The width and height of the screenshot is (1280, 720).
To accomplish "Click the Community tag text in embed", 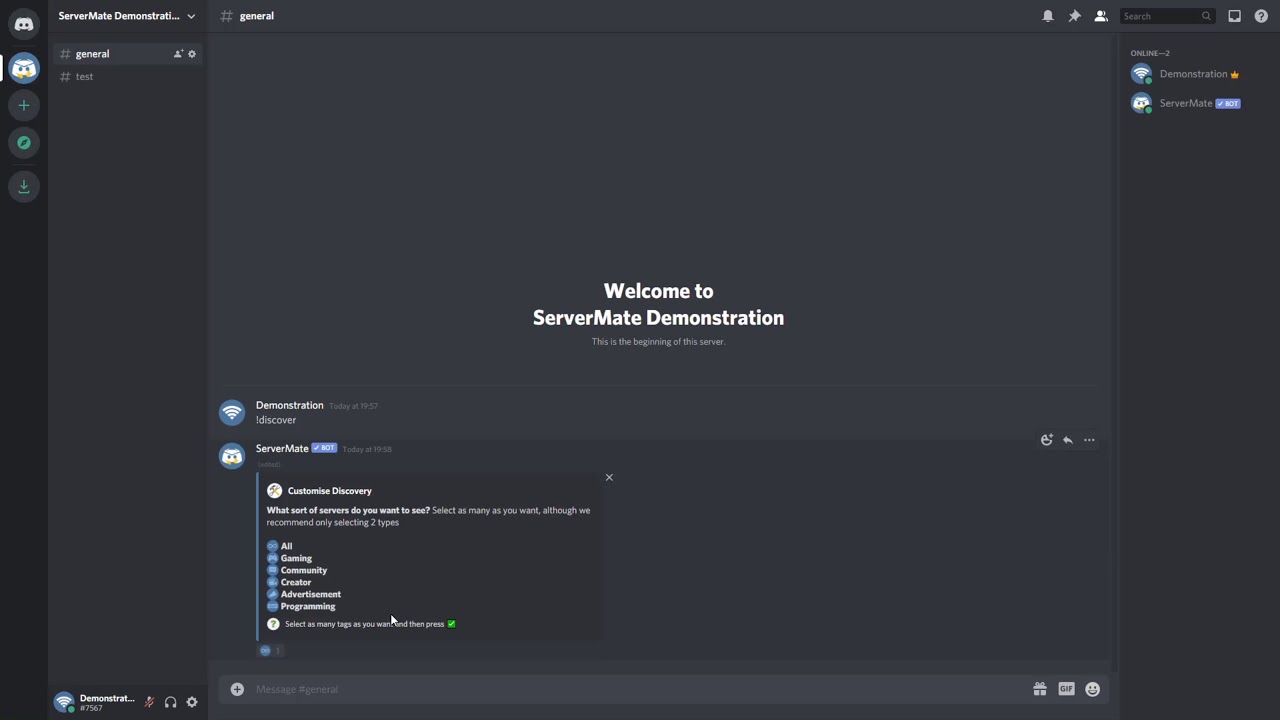I will pyautogui.click(x=304, y=570).
